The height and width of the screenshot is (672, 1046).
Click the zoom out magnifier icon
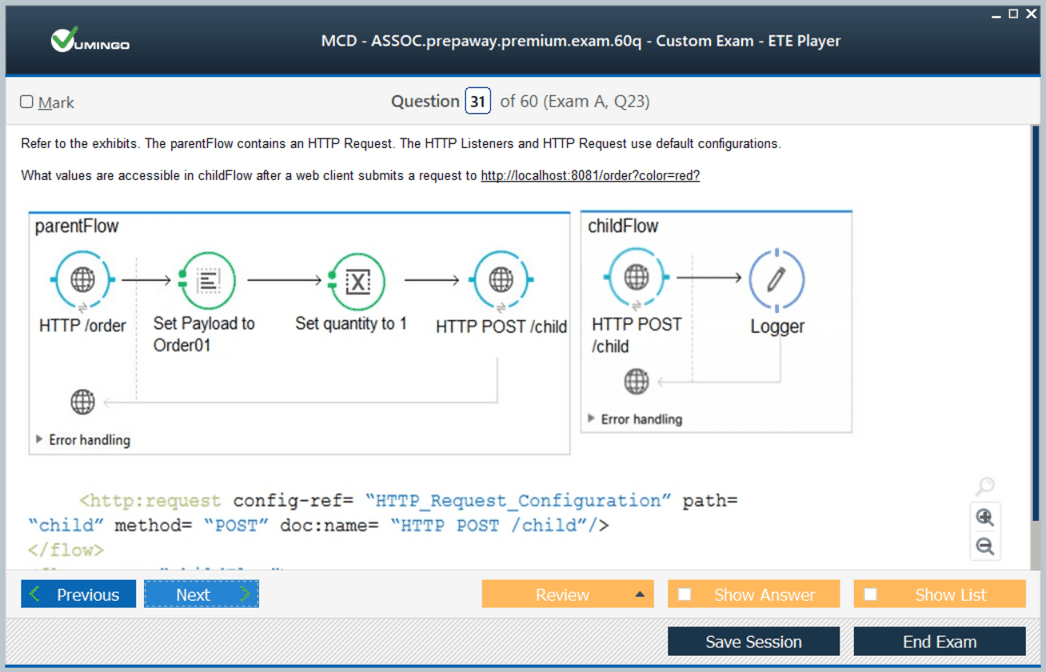tap(985, 547)
